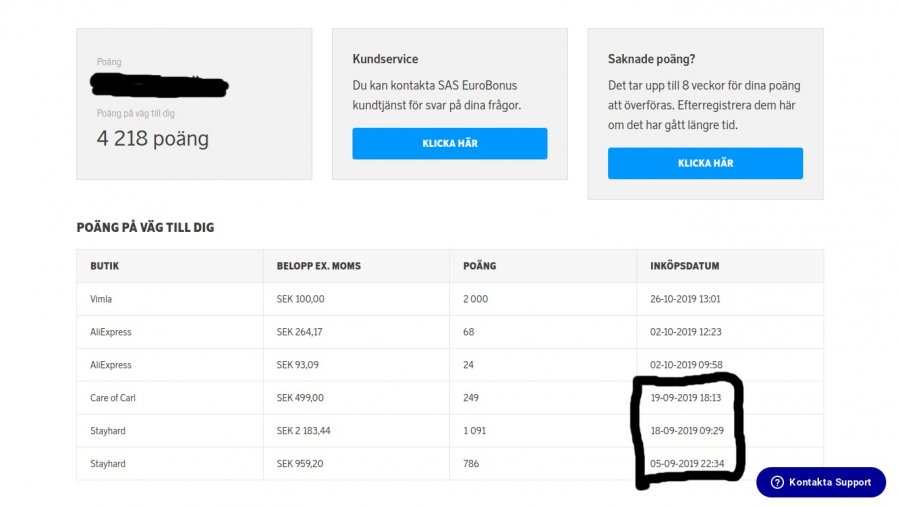Click the AliExpress SEK 264,17 amount
The height and width of the screenshot is (506, 900).
pyautogui.click(x=300, y=332)
